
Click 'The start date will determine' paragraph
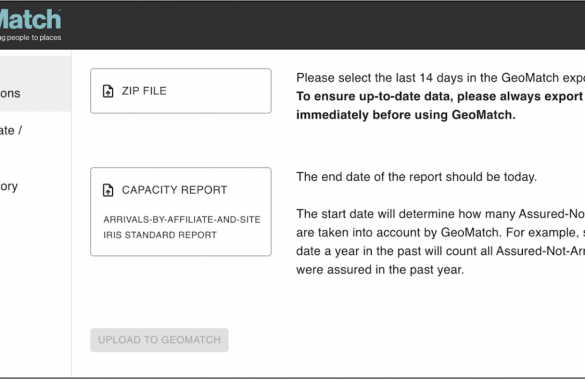coord(440,242)
